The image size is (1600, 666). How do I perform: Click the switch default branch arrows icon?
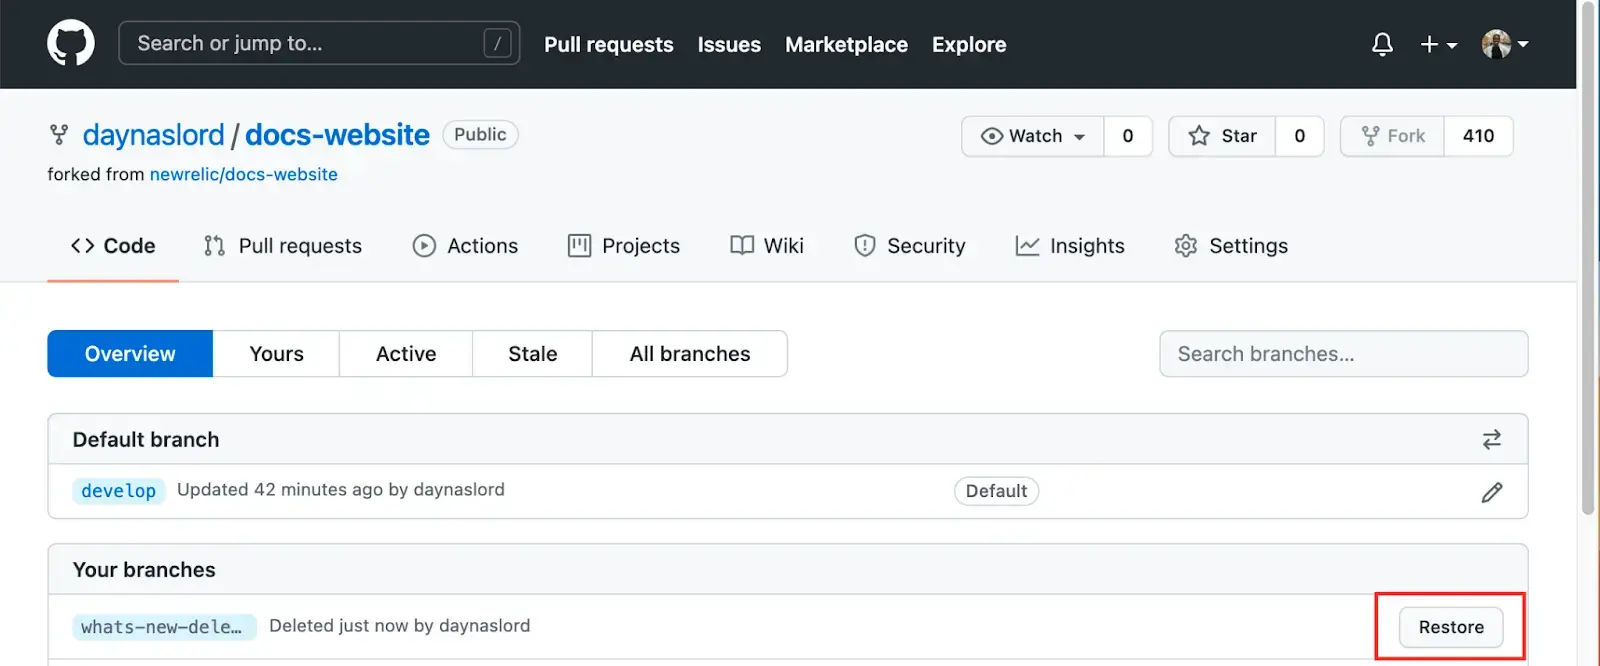point(1491,440)
